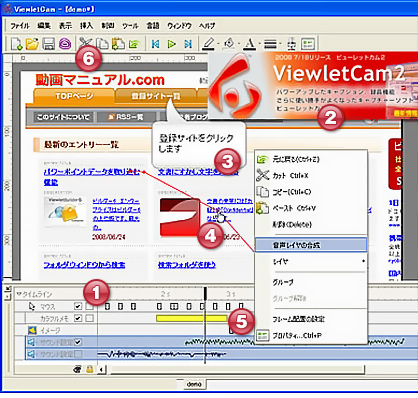Image resolution: width=418 pixels, height=398 pixels.
Task: Click the align/distribute icon in toolbar
Action: pyautogui.click(x=292, y=44)
